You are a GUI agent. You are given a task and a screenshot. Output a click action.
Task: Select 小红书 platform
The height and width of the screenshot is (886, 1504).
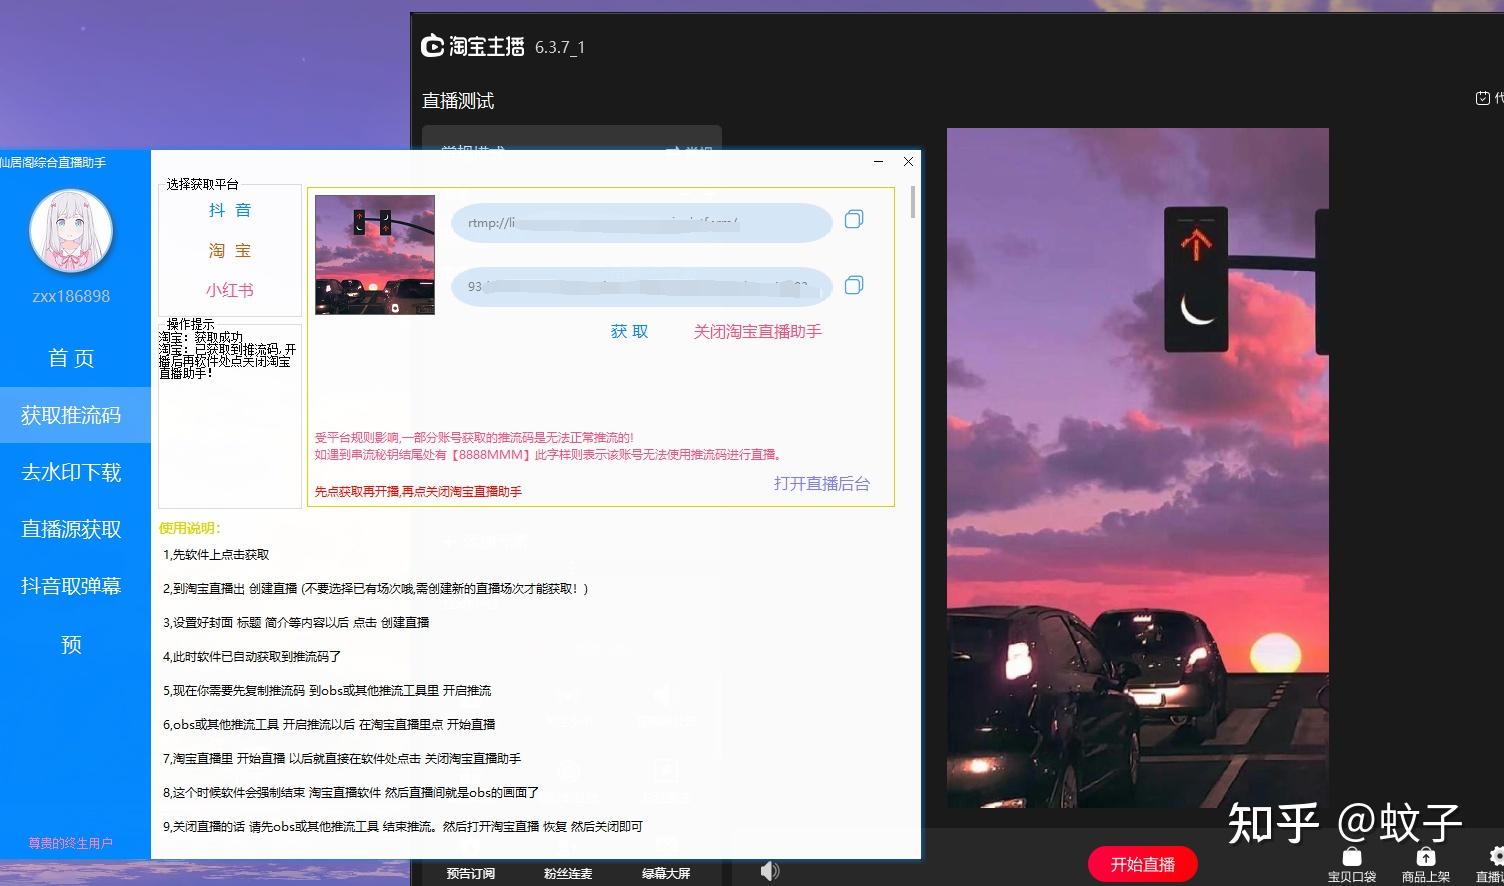pos(230,290)
